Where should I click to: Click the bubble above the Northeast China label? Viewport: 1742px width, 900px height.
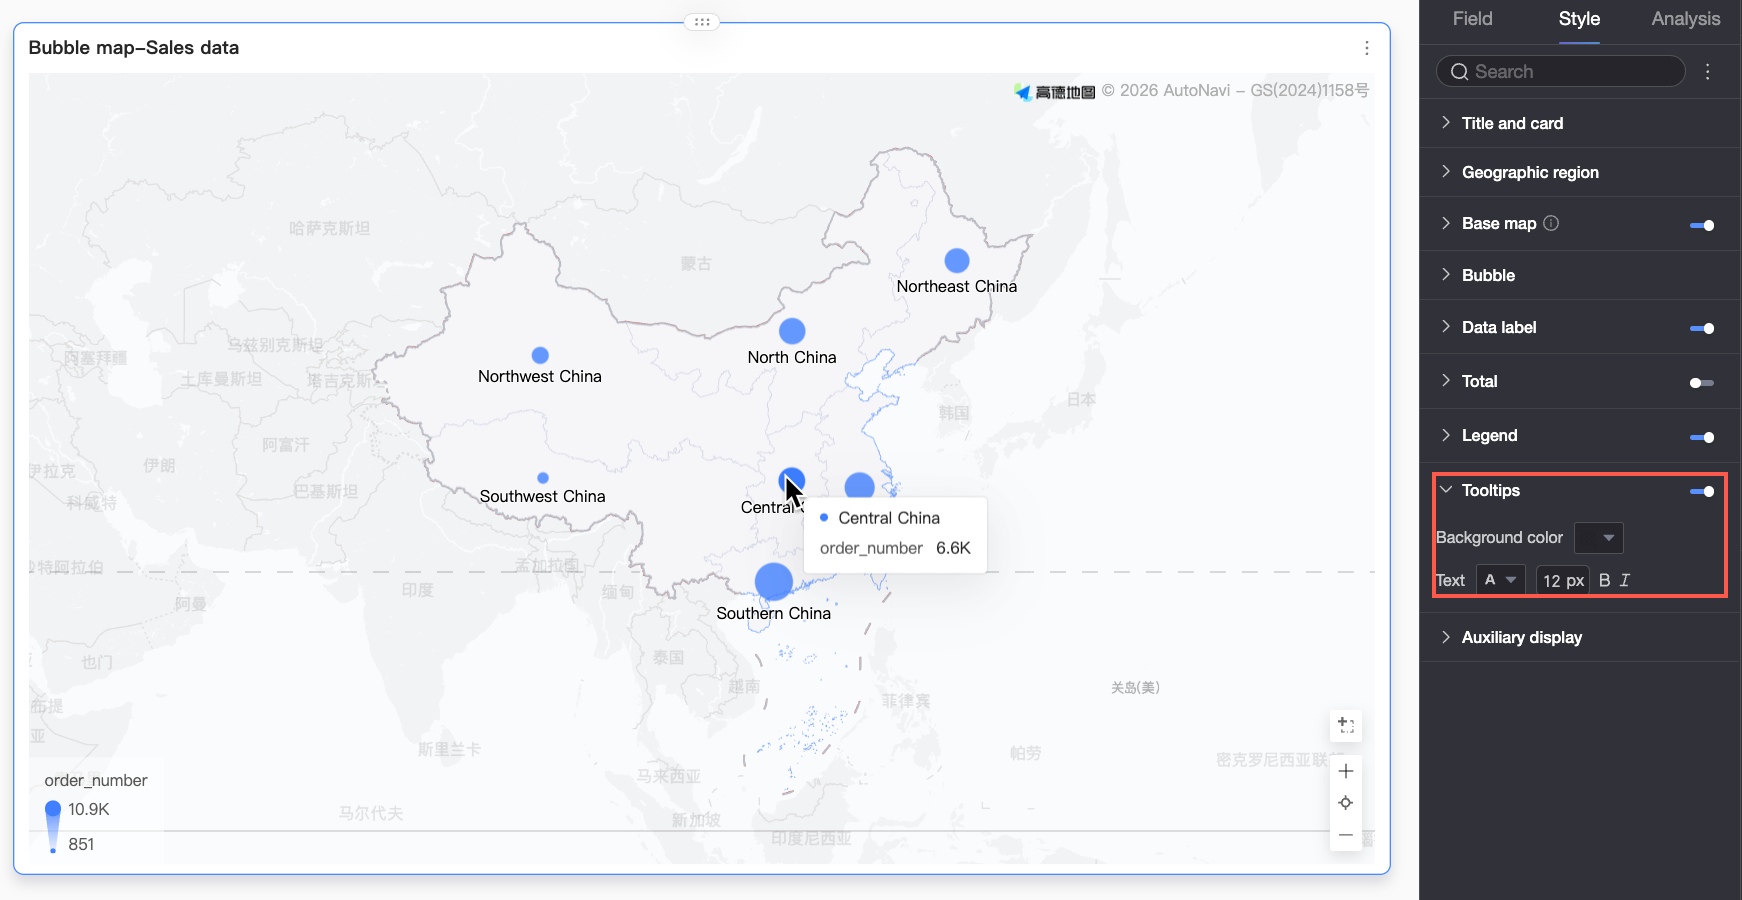[x=957, y=261]
